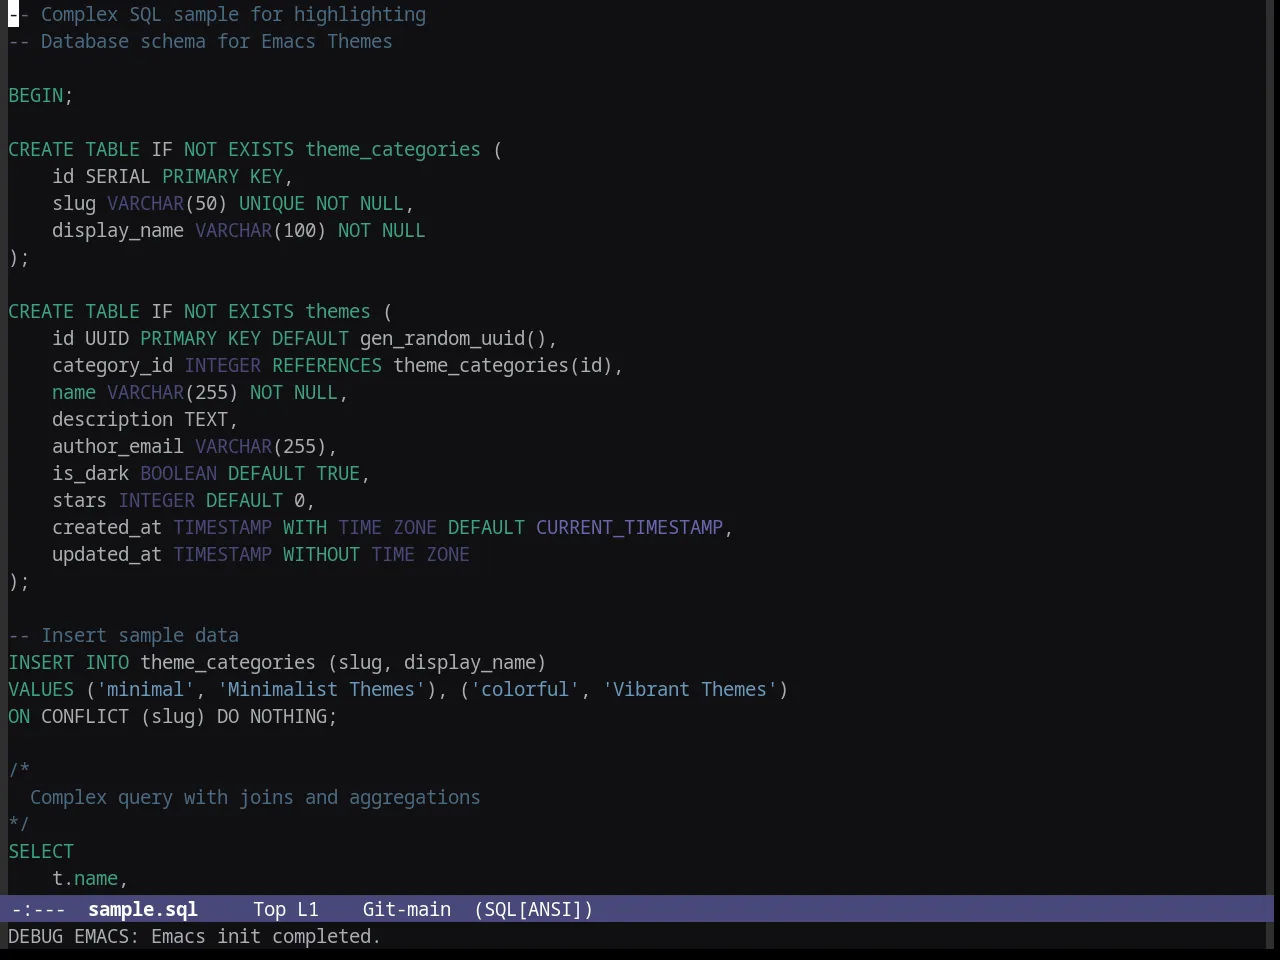Image resolution: width=1280 pixels, height=960 pixels.
Task: Click 'updated_at' column name
Action: (x=107, y=554)
